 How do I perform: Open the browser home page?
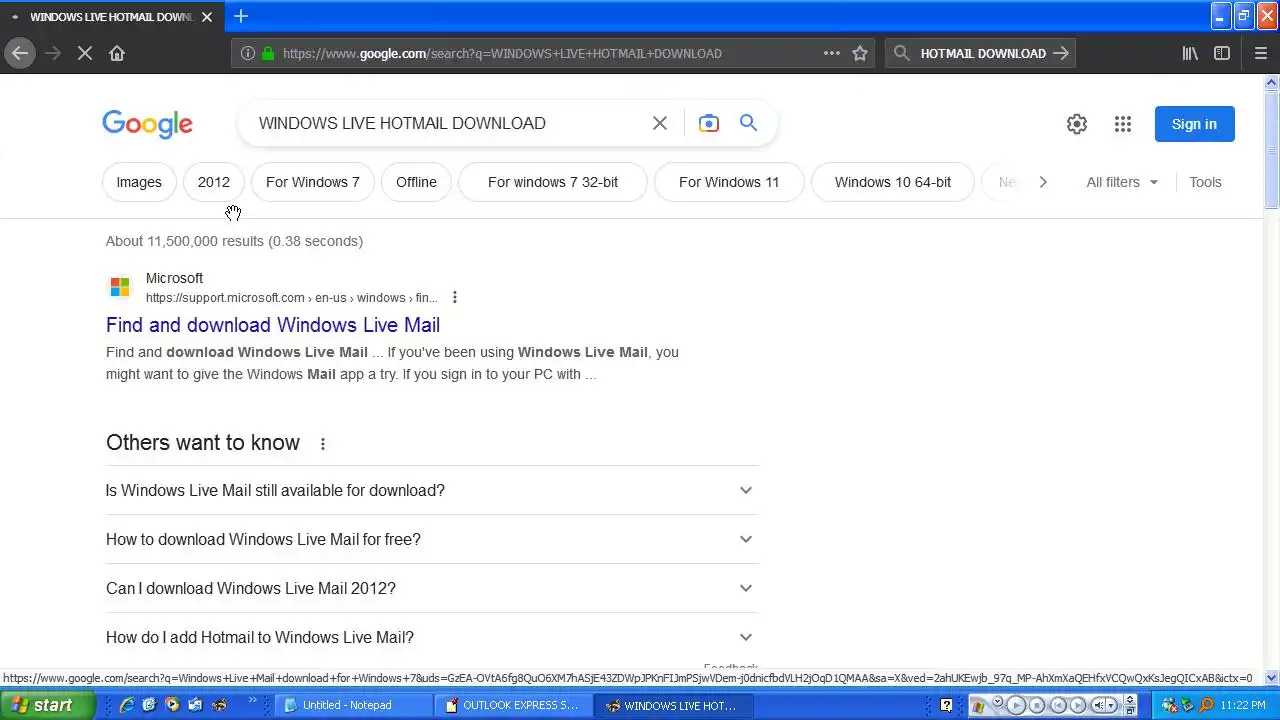117,53
